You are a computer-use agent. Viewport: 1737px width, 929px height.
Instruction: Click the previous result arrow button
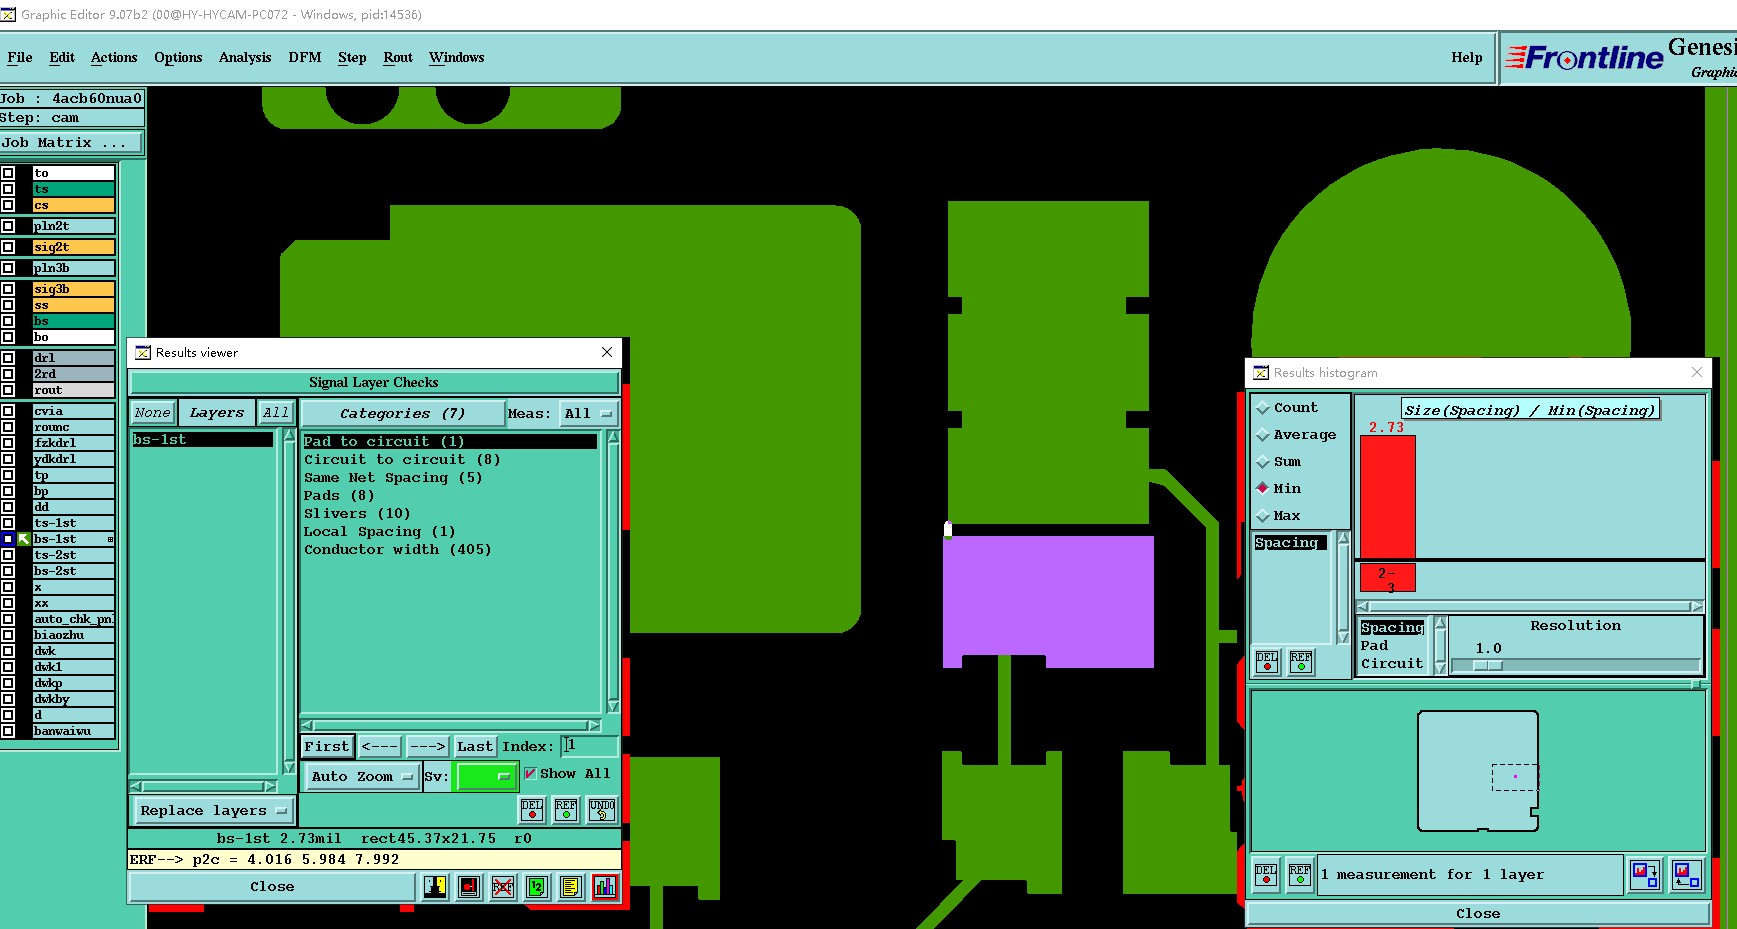click(x=380, y=746)
